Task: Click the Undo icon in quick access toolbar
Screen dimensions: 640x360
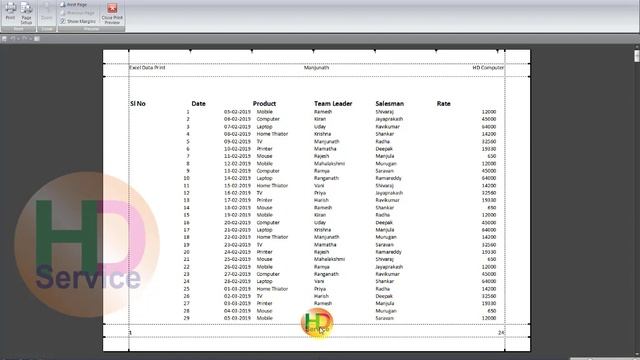Action: 12,39
